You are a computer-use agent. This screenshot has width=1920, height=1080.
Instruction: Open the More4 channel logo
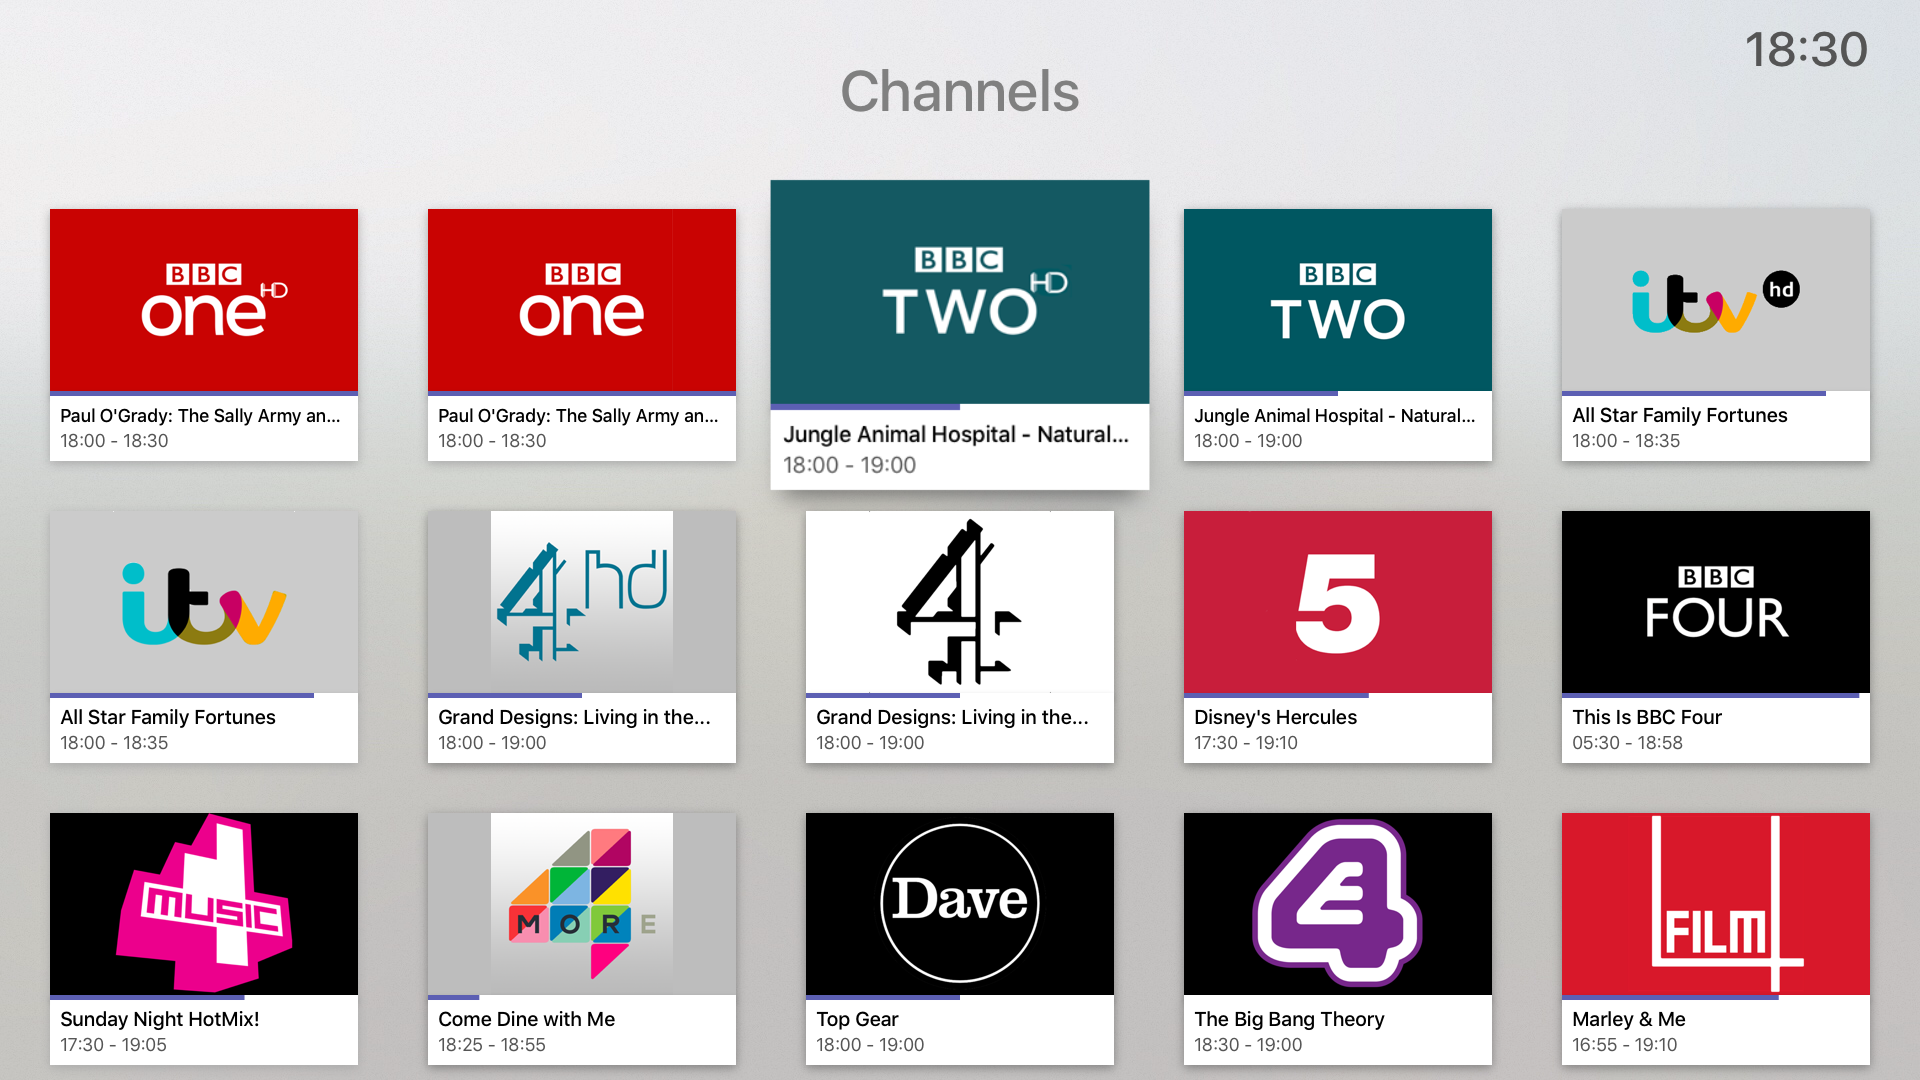tap(582, 904)
